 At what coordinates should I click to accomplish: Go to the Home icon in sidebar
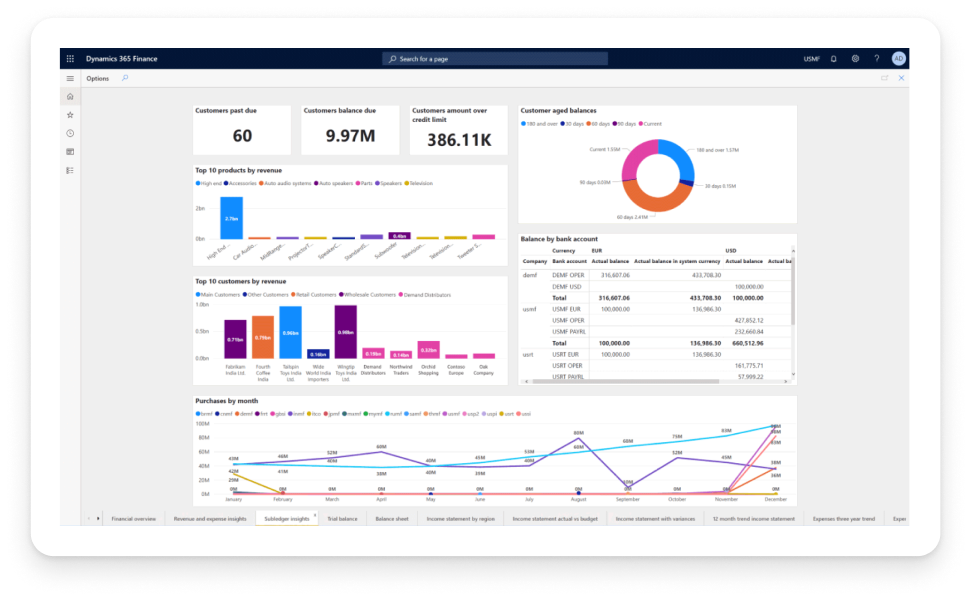click(x=70, y=96)
